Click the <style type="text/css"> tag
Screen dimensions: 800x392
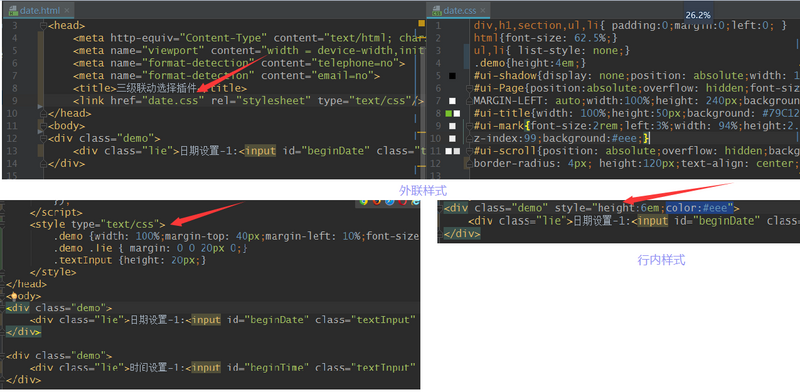click(97, 224)
